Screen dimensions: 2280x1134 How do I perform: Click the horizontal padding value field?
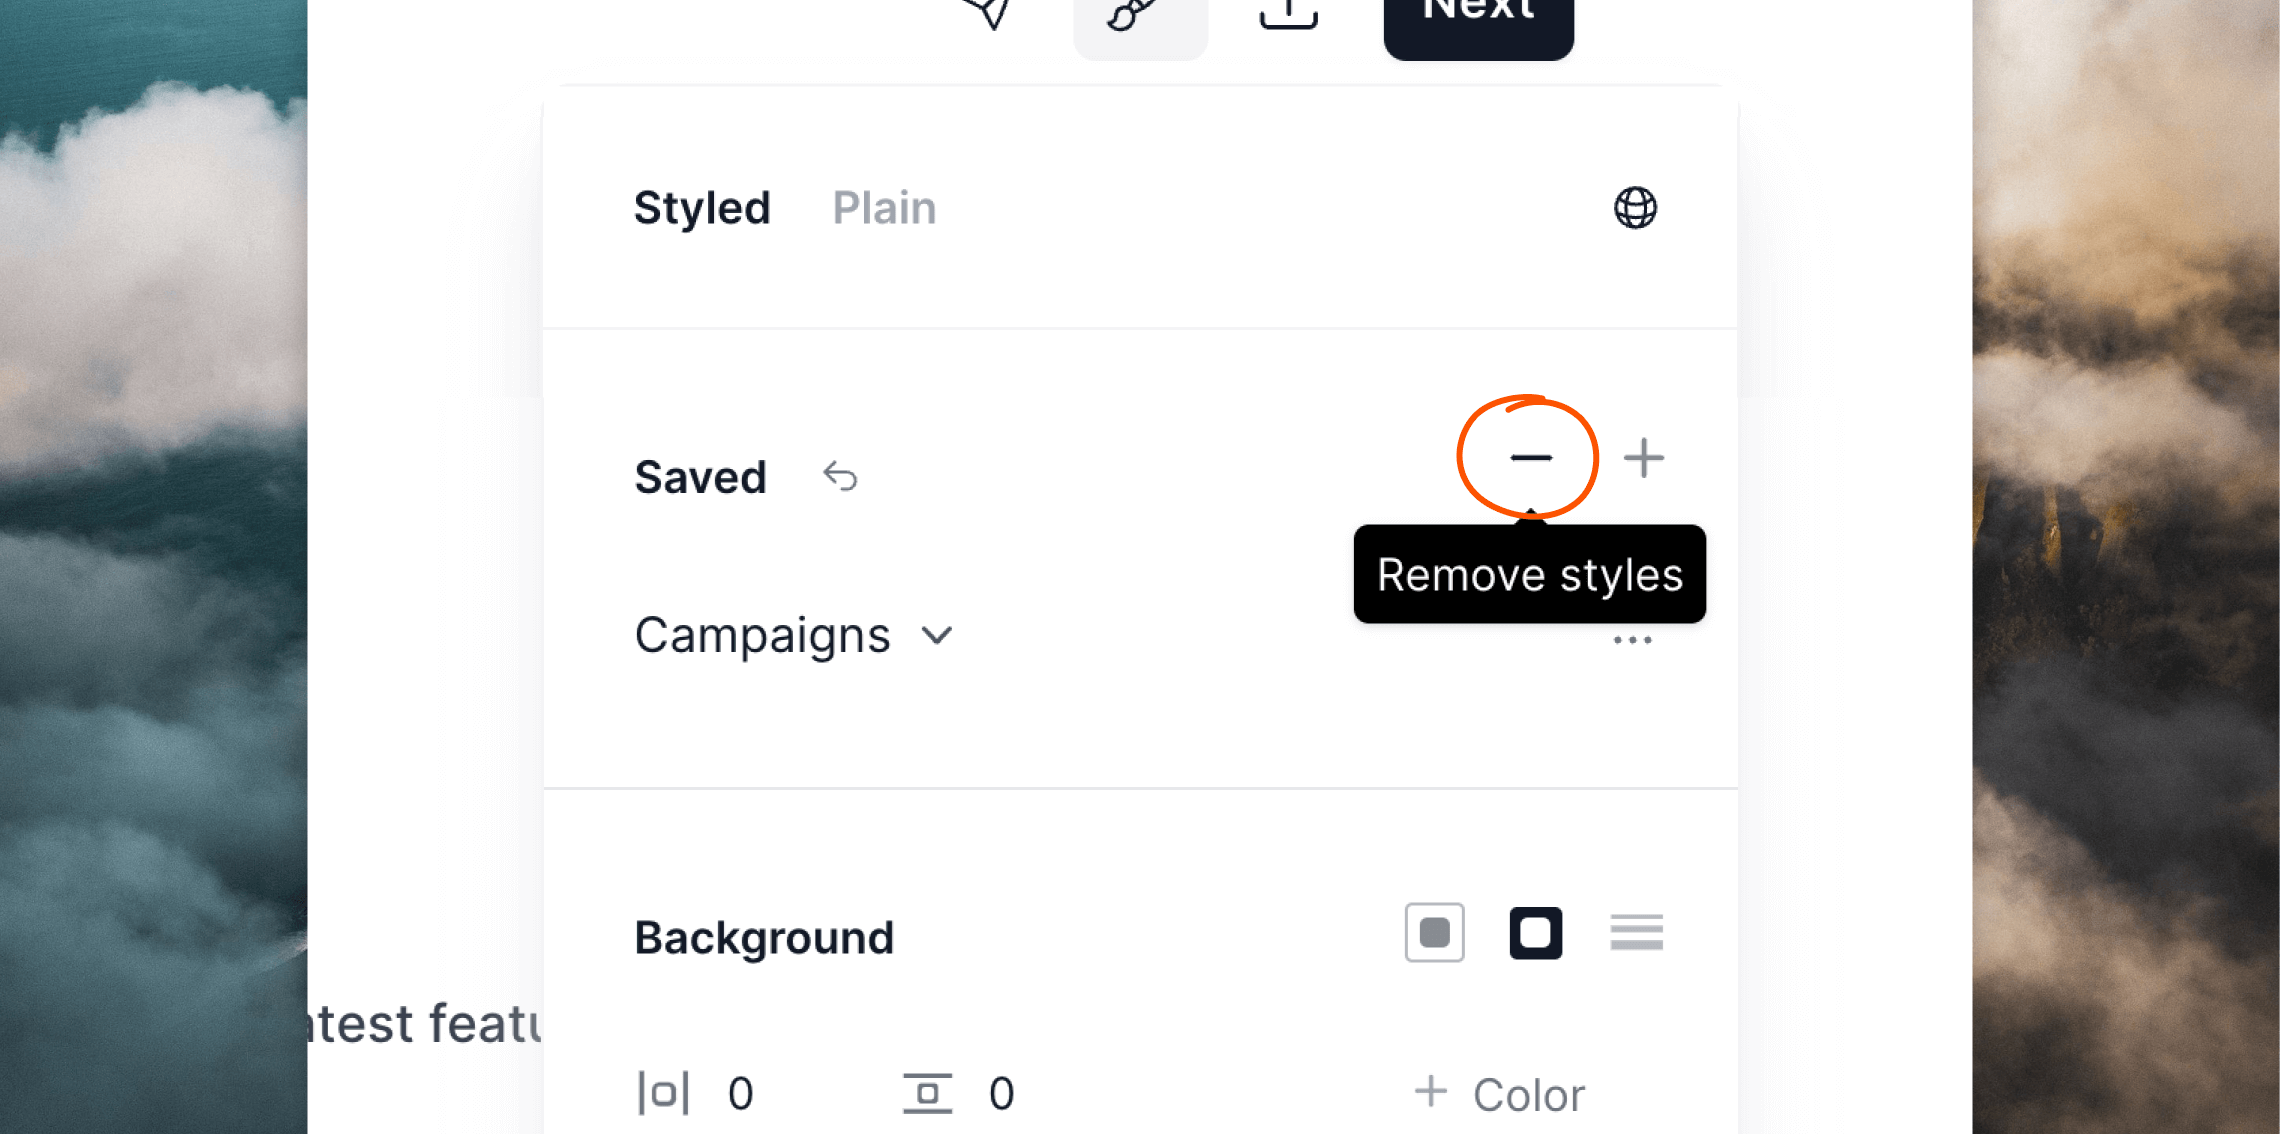point(741,1094)
